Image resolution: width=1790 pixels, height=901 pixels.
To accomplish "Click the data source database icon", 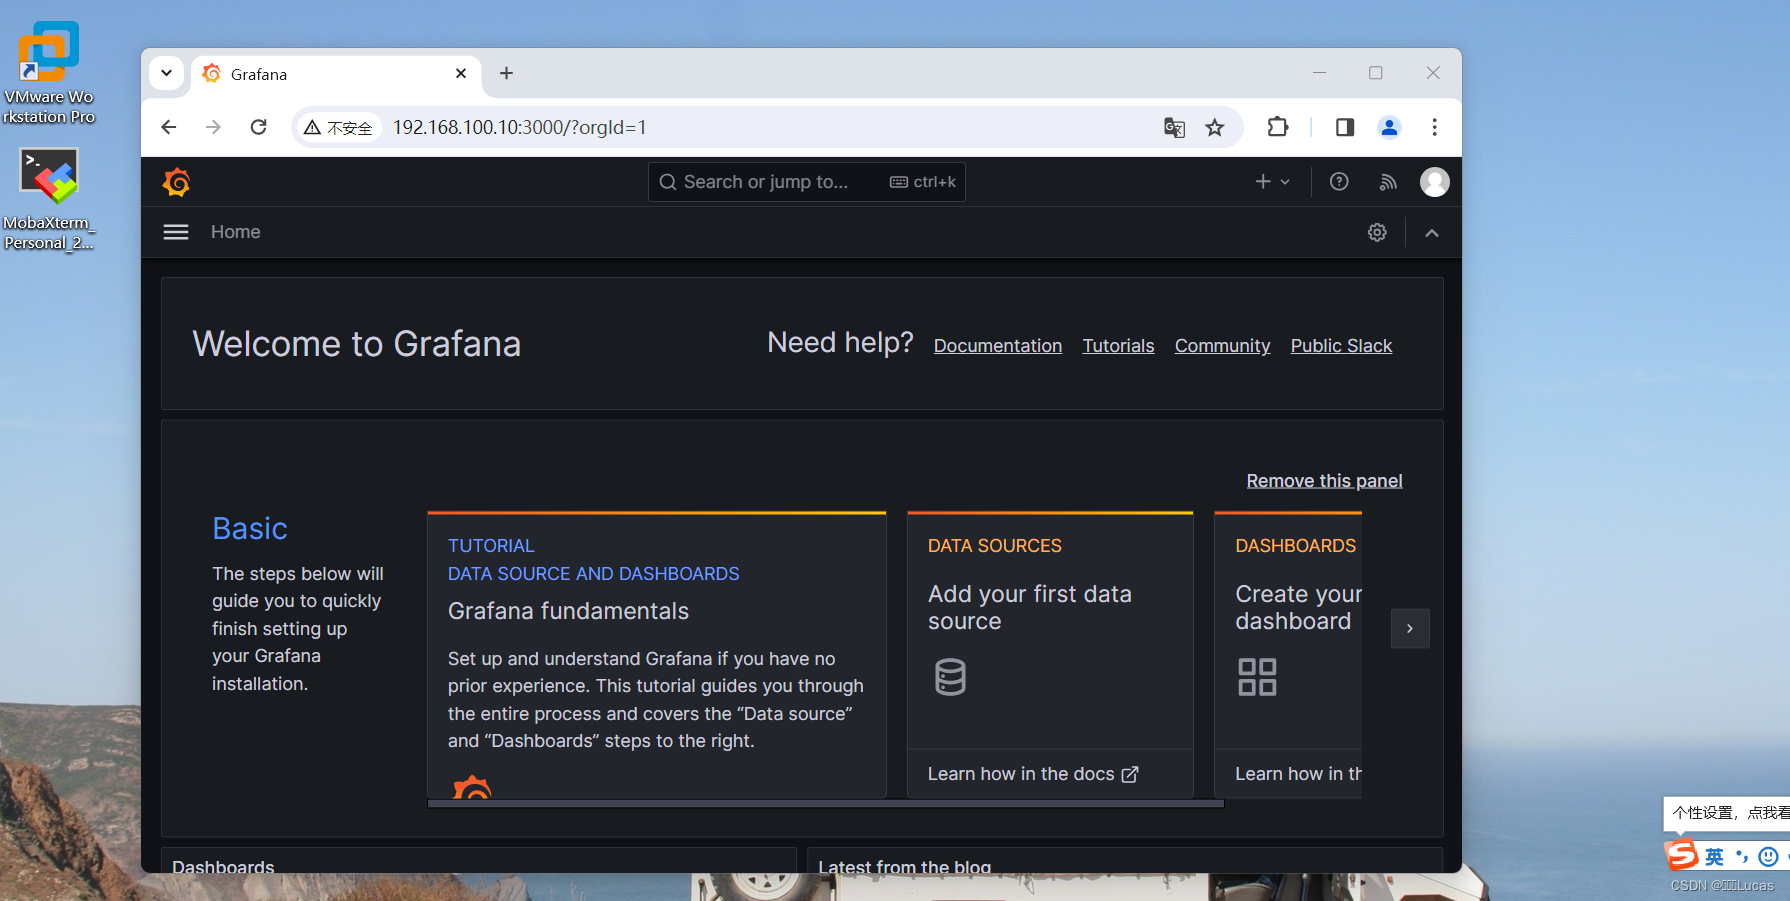I will tap(950, 677).
